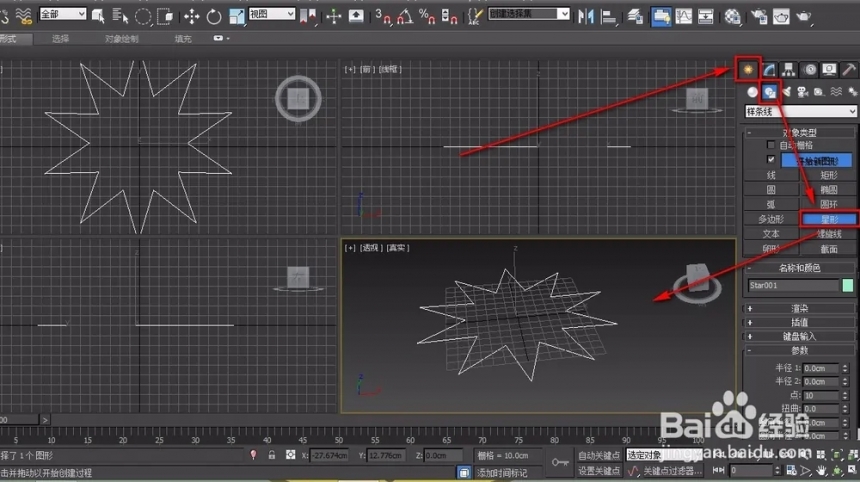The height and width of the screenshot is (482, 860).
Task: Toggle Window/Crossing selection mode
Action: tap(165, 16)
